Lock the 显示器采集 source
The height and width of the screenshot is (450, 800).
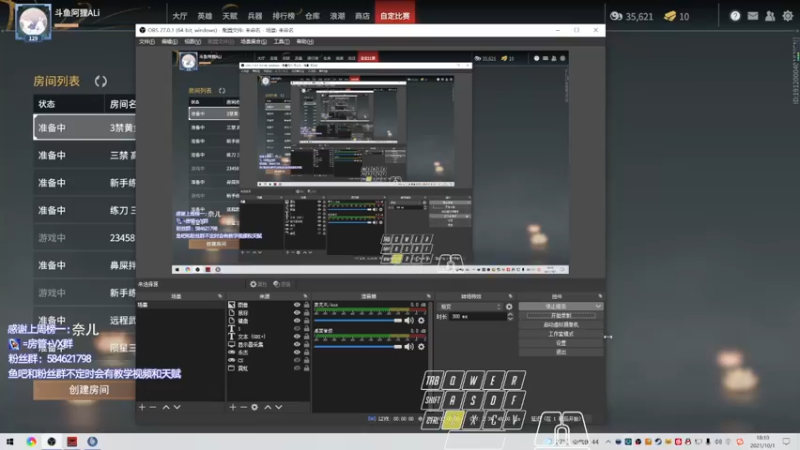click(x=307, y=344)
